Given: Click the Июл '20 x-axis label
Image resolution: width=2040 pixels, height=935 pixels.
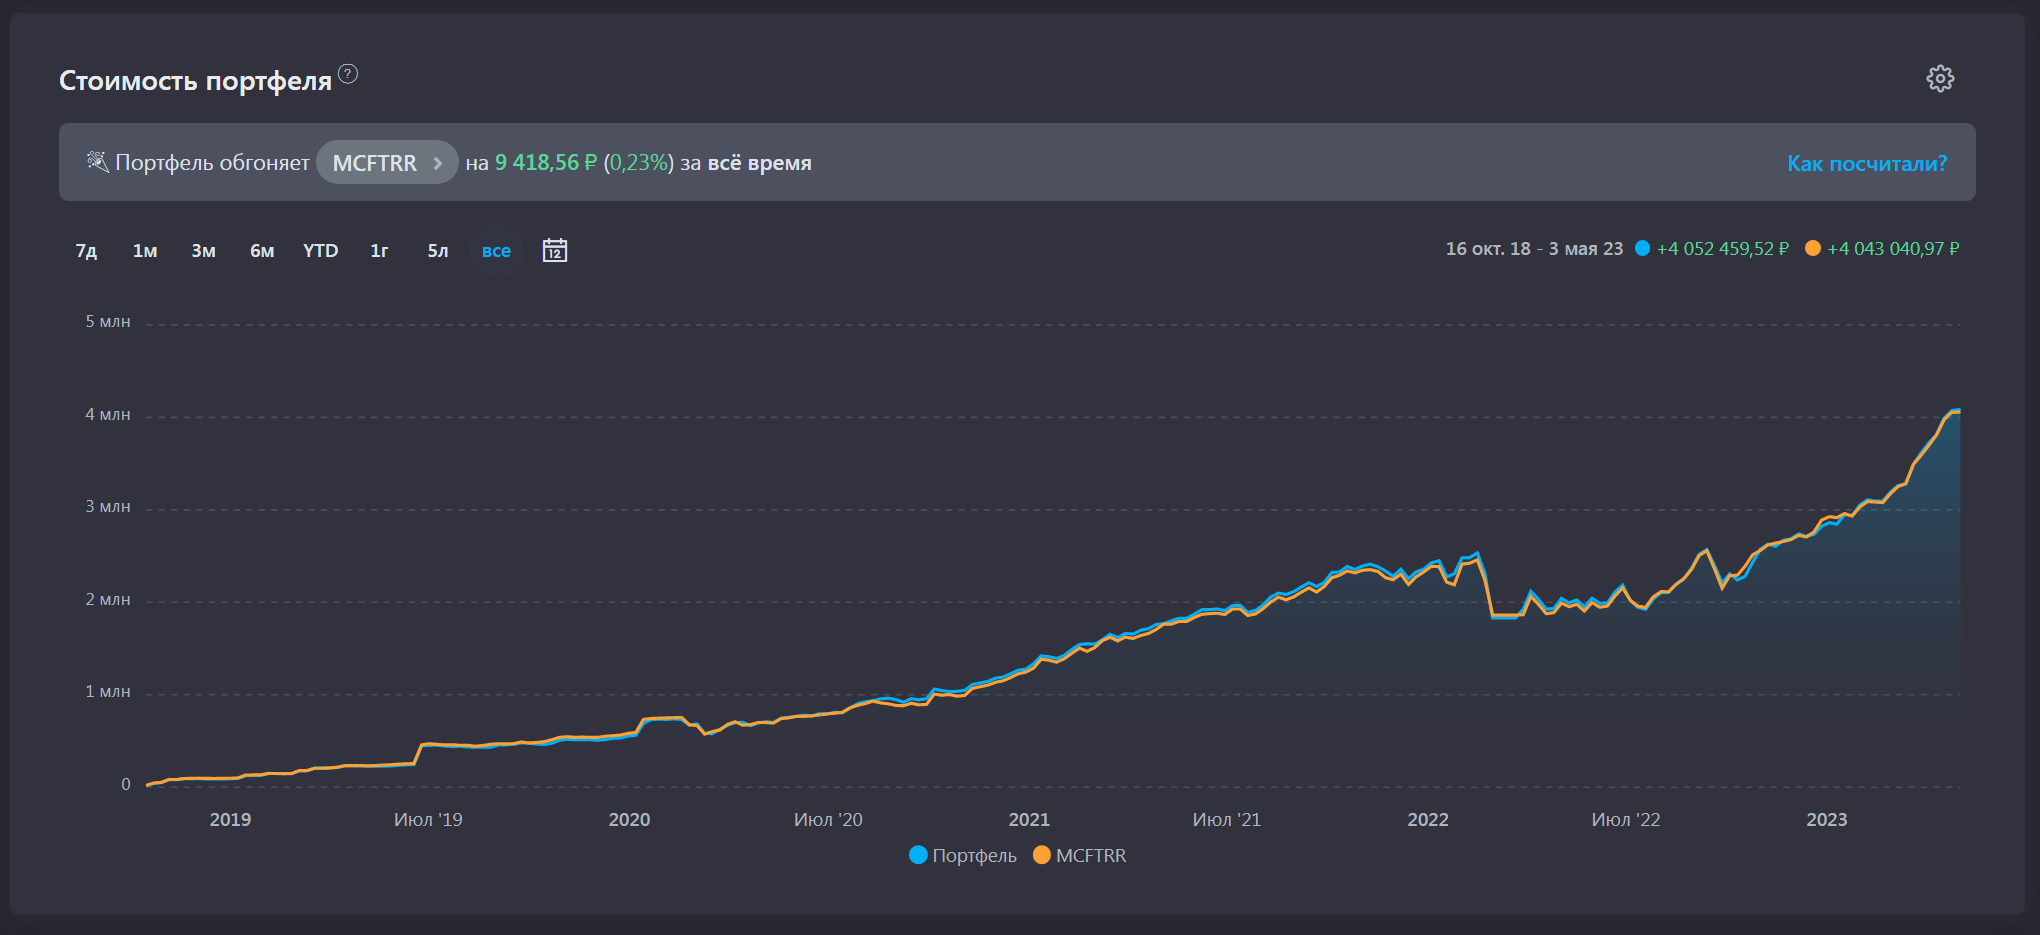Looking at the screenshot, I should point(828,819).
